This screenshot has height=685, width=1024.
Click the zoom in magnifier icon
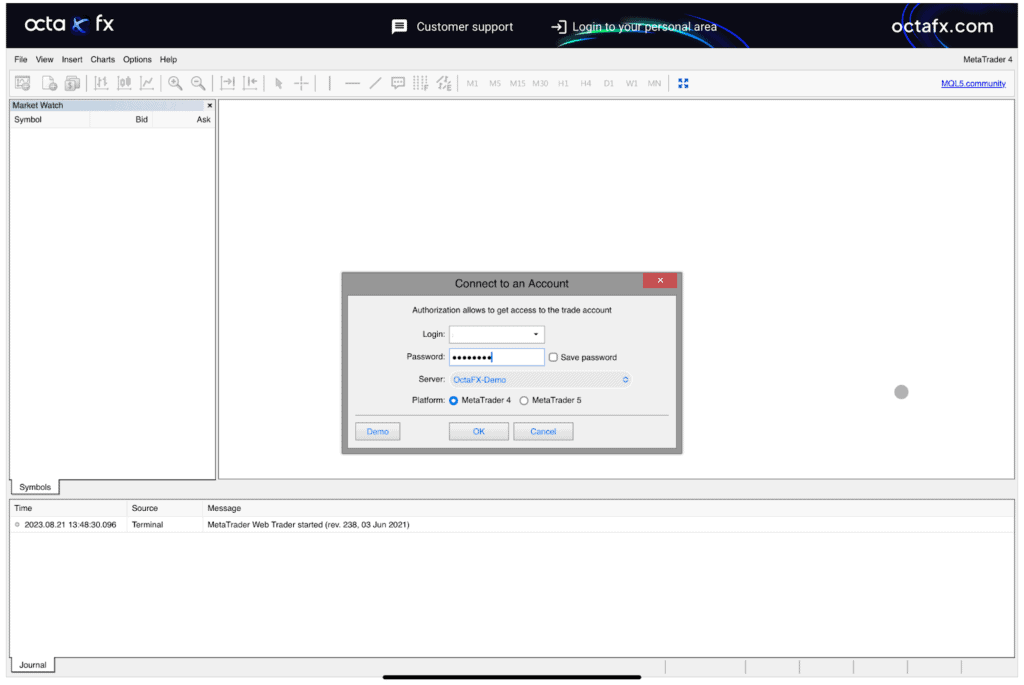[x=175, y=83]
